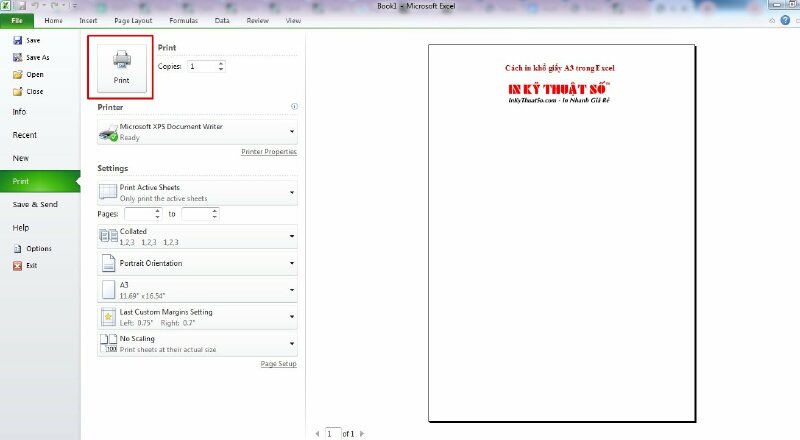Click Open in the Backstage menu
The image size is (800, 440).
coord(28,75)
